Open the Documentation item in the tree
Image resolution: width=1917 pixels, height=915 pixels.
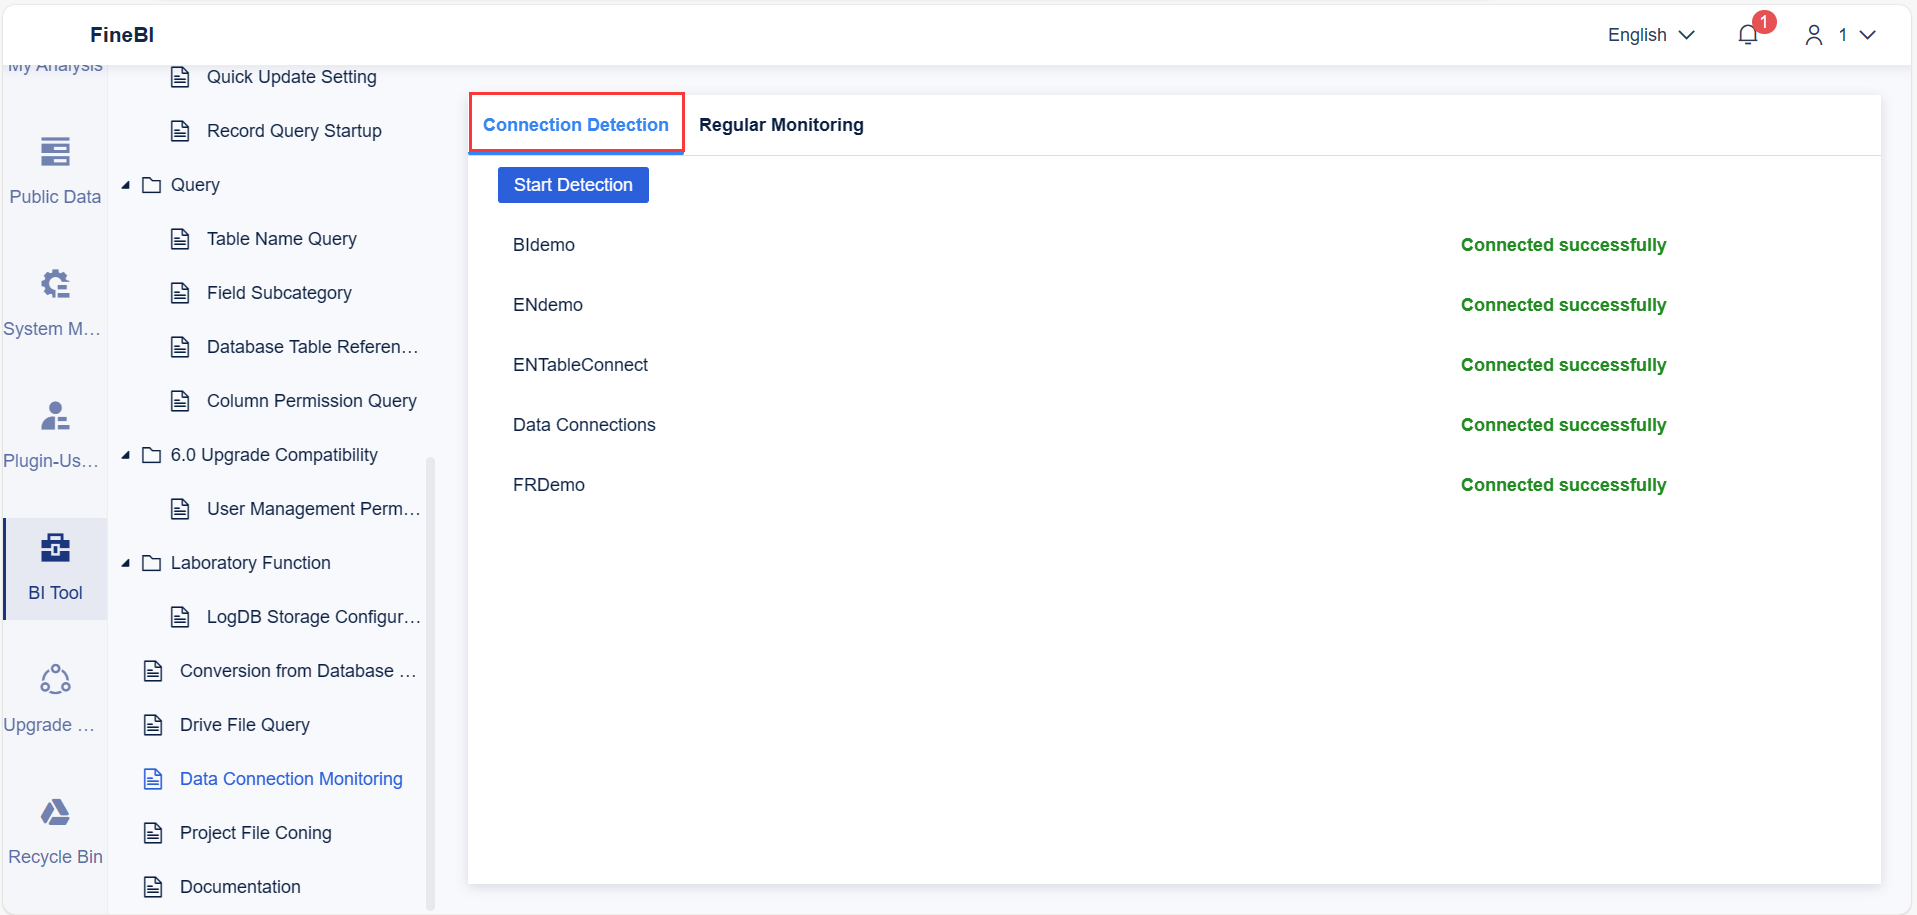[239, 886]
